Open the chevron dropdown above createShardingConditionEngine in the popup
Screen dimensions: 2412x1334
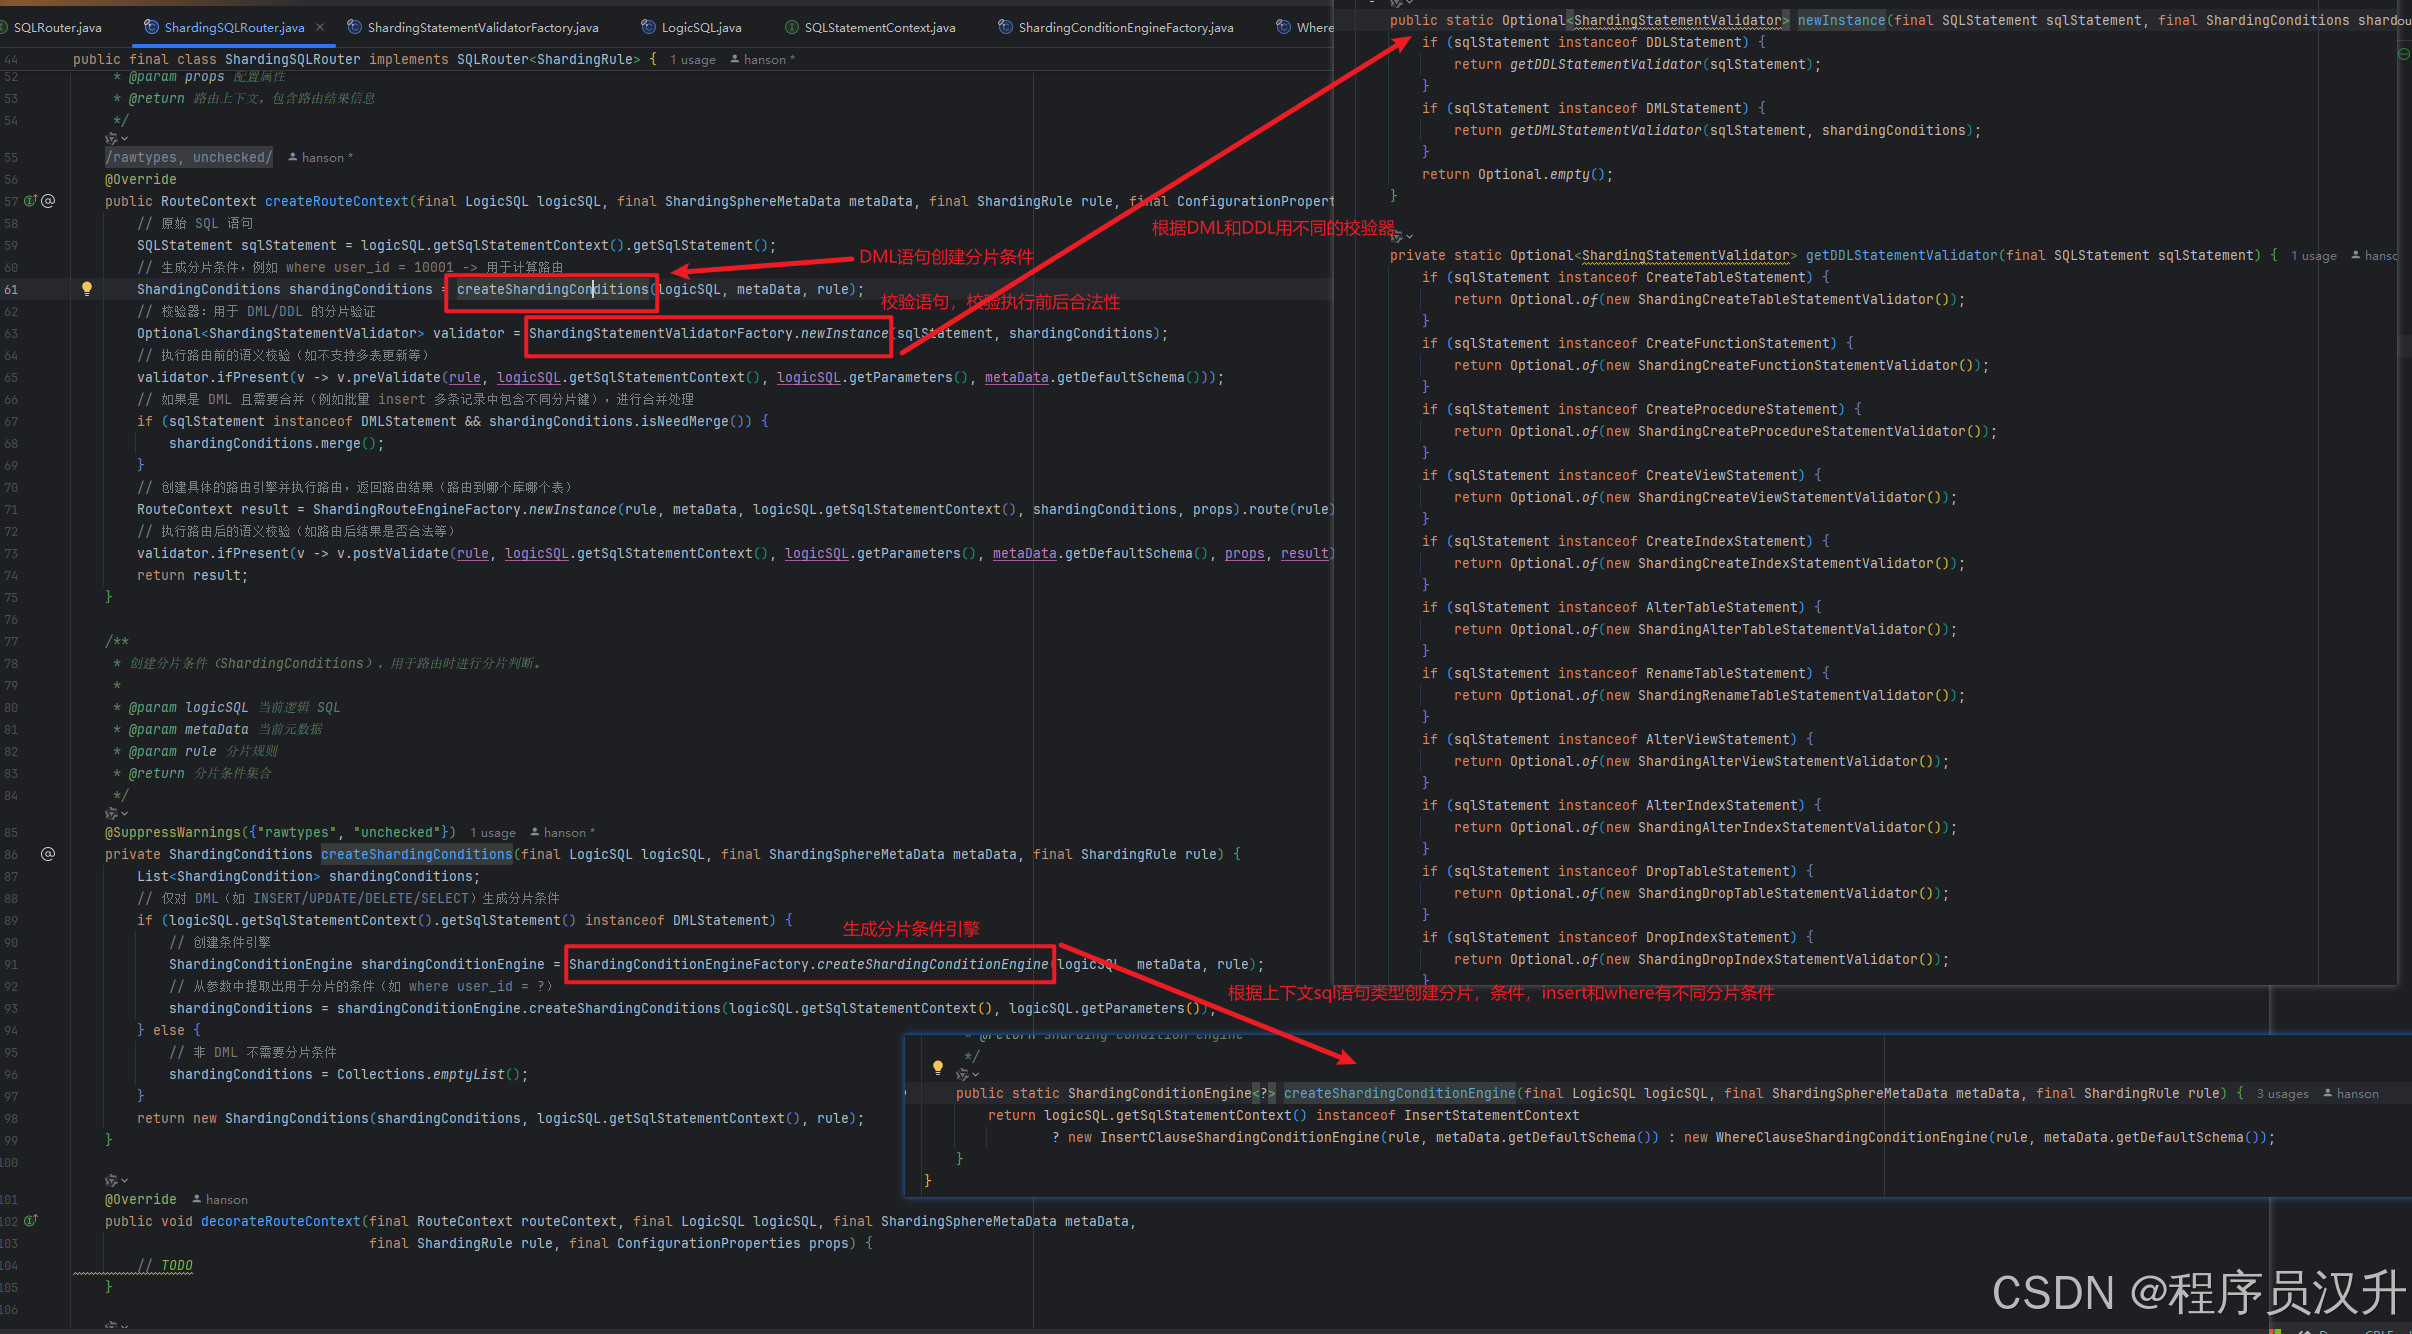coord(975,1074)
